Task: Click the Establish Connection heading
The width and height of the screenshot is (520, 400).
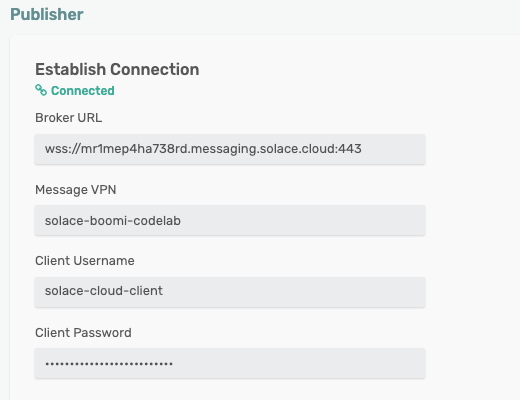Action: tap(117, 69)
